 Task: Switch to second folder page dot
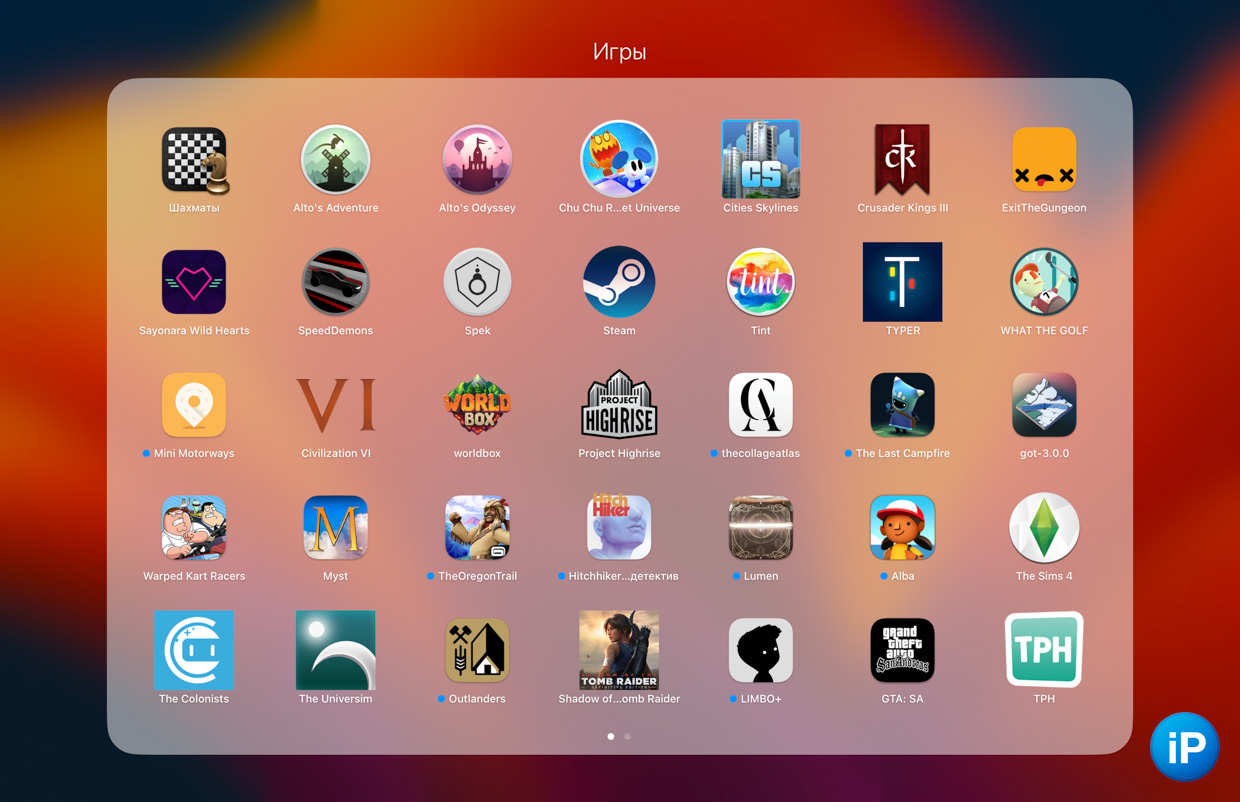coord(628,736)
